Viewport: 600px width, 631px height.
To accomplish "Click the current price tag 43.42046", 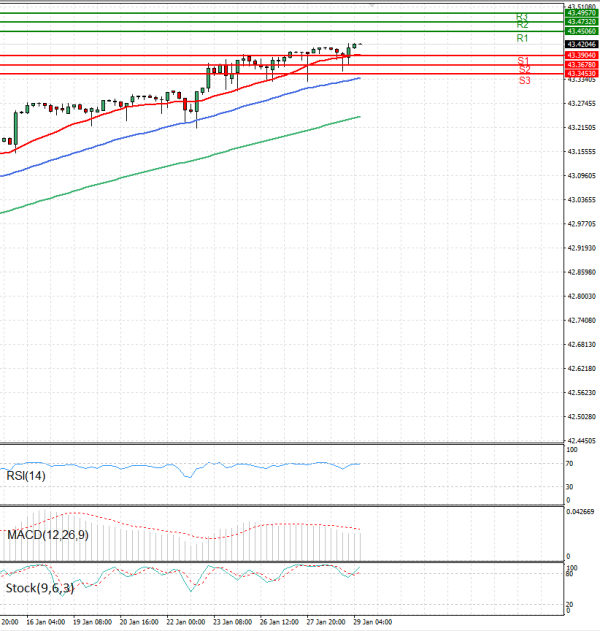I will [581, 45].
